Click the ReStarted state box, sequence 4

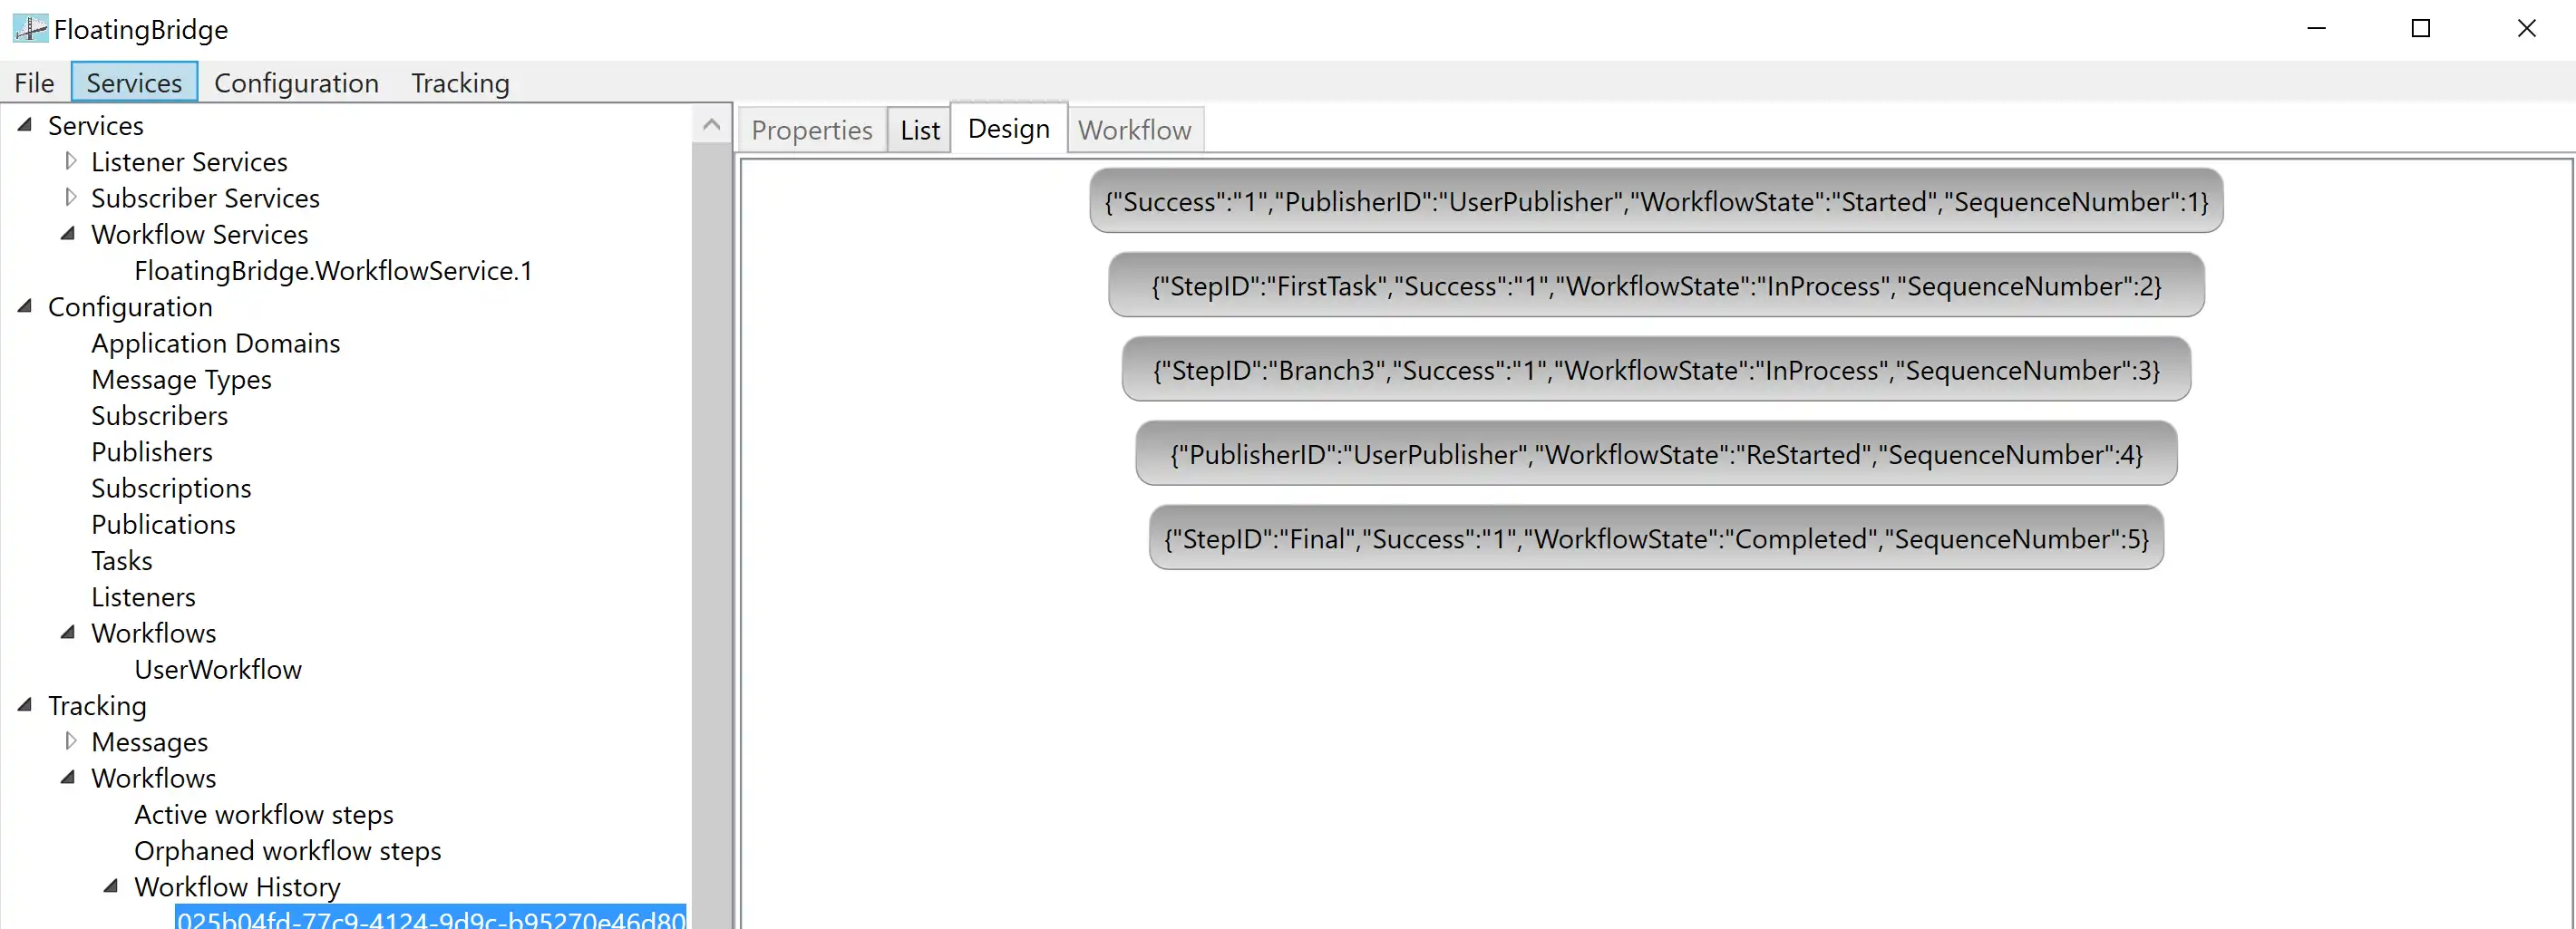tap(1656, 454)
